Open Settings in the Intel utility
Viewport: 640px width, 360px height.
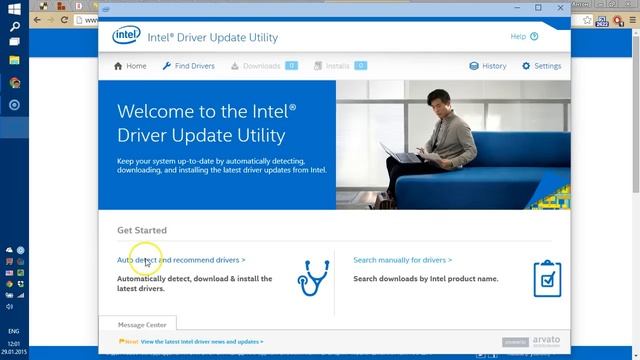pos(542,66)
